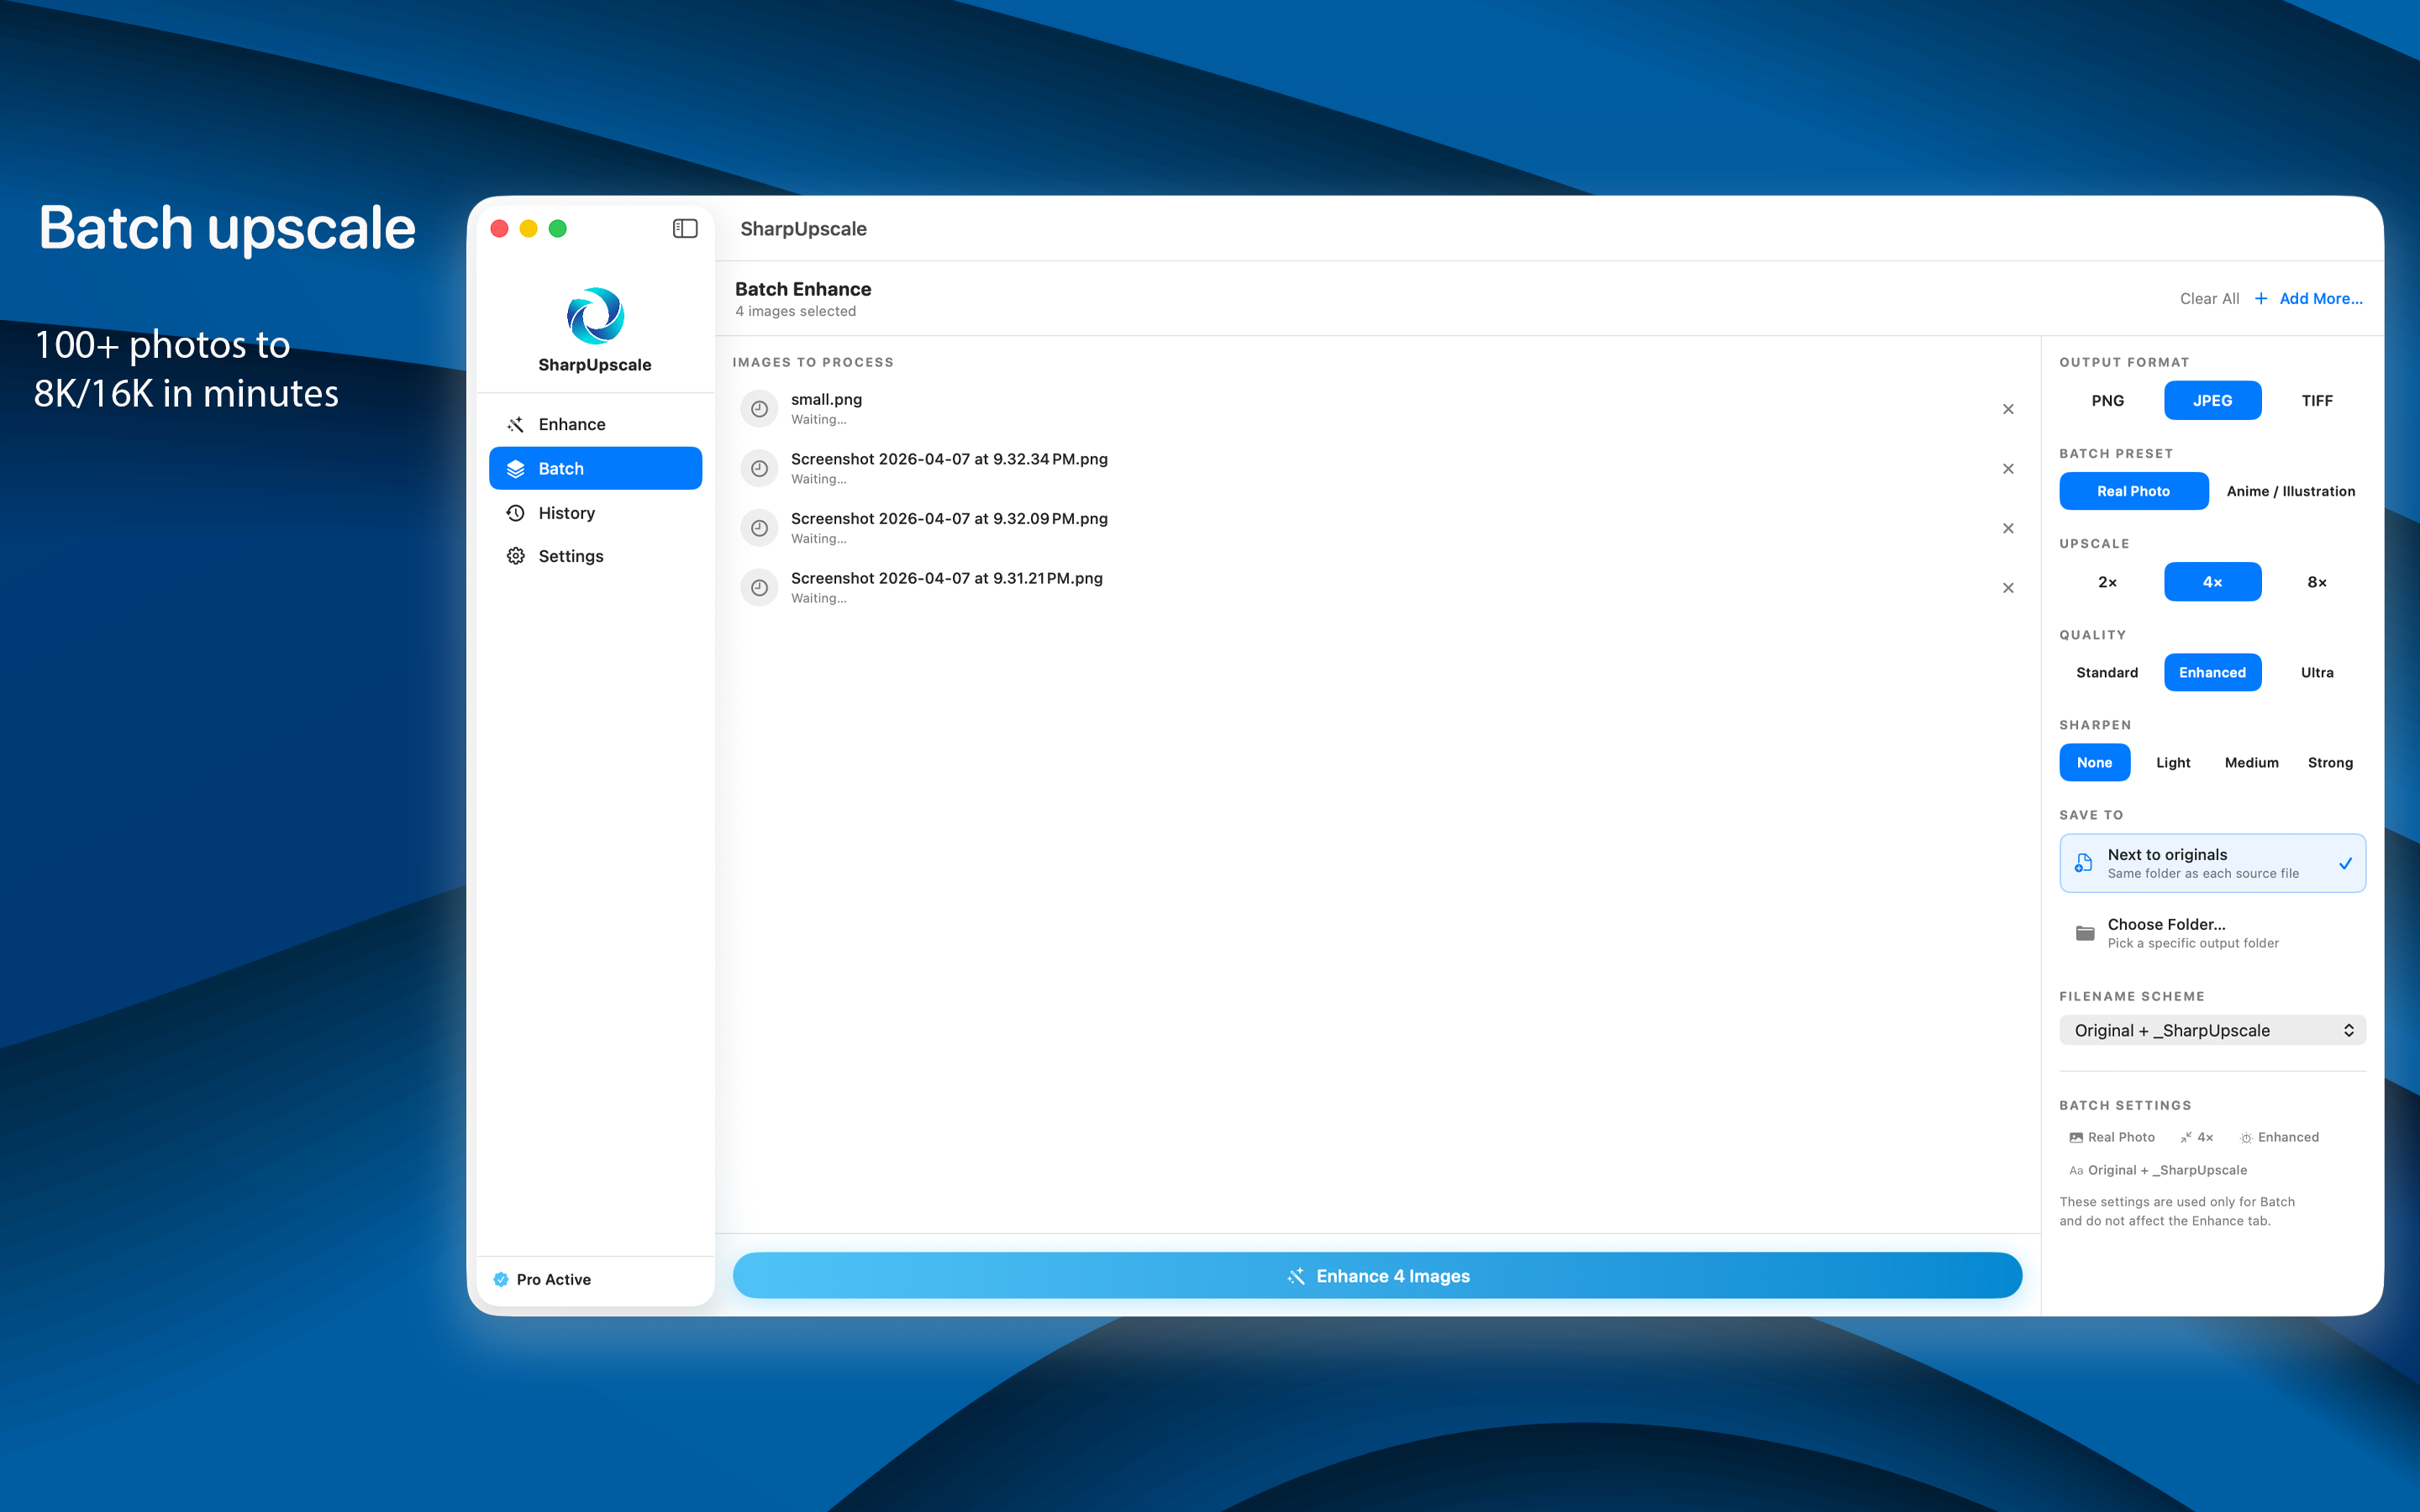2420x1512 pixels.
Task: Open the Batch section via its stack icon
Action: coord(516,468)
